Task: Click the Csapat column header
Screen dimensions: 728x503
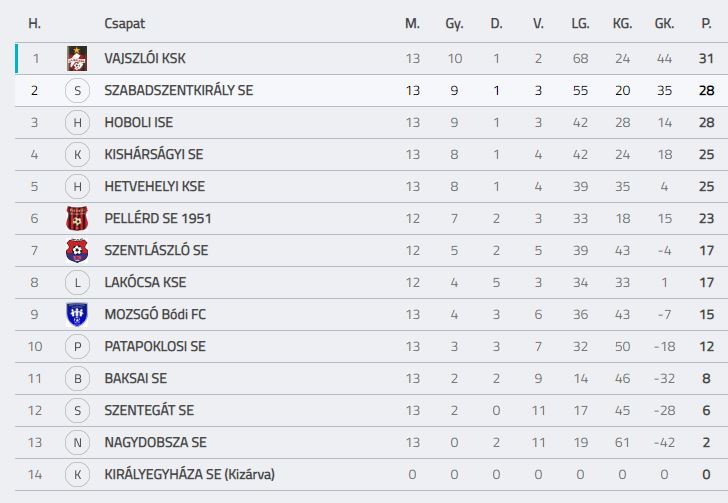Action: pos(124,24)
